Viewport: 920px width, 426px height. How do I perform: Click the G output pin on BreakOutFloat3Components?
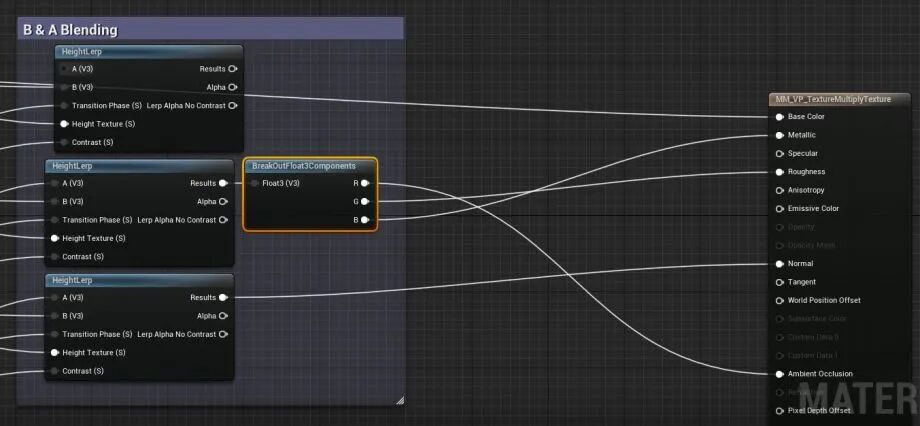365,201
